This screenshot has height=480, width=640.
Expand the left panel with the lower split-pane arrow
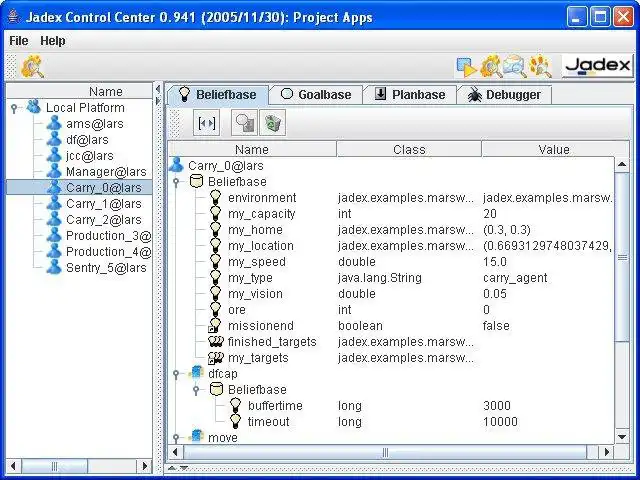[158, 100]
